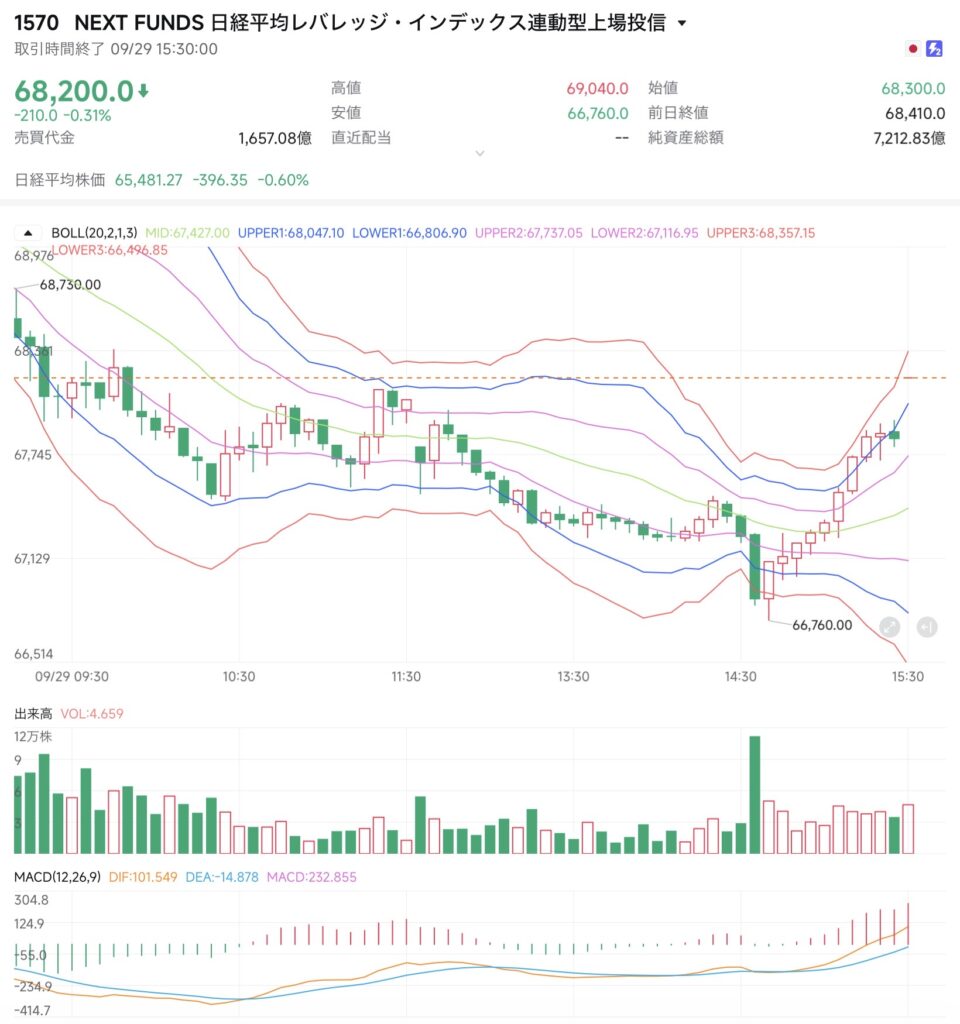Screen dimensions: 960x1024
Task: Tap the 11:30 label on time axis
Action: tap(406, 677)
